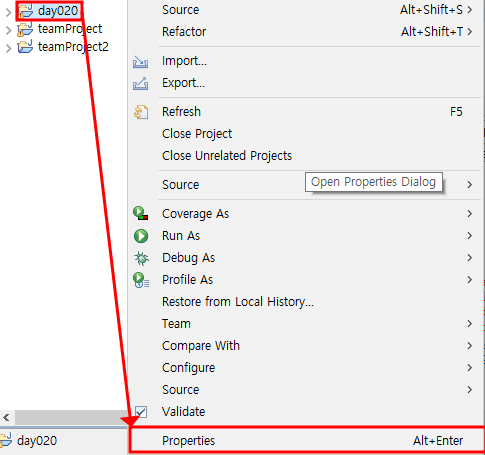Expand the teamProject2 tree node
Viewport: 485px width, 455px height.
[x=8, y=49]
